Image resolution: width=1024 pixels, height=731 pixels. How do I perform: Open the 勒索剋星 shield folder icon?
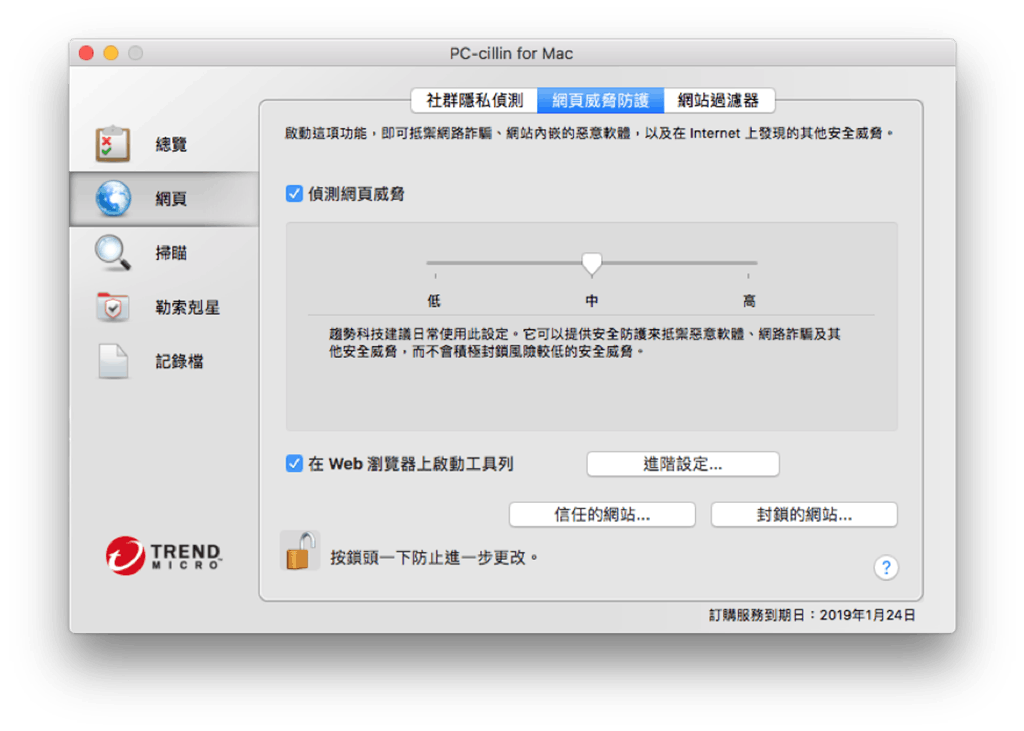point(113,306)
